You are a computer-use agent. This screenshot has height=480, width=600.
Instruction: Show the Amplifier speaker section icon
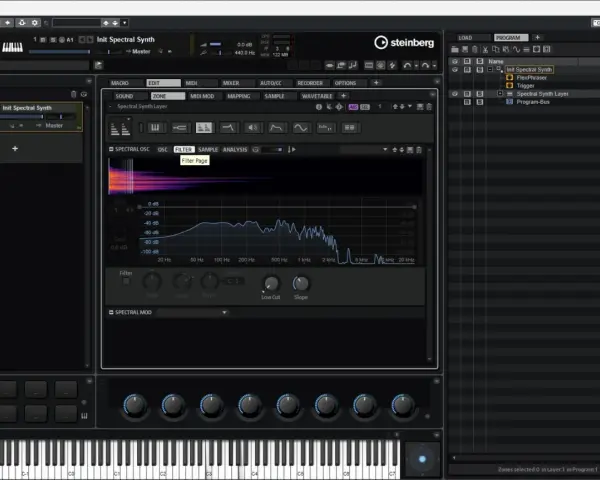point(253,127)
